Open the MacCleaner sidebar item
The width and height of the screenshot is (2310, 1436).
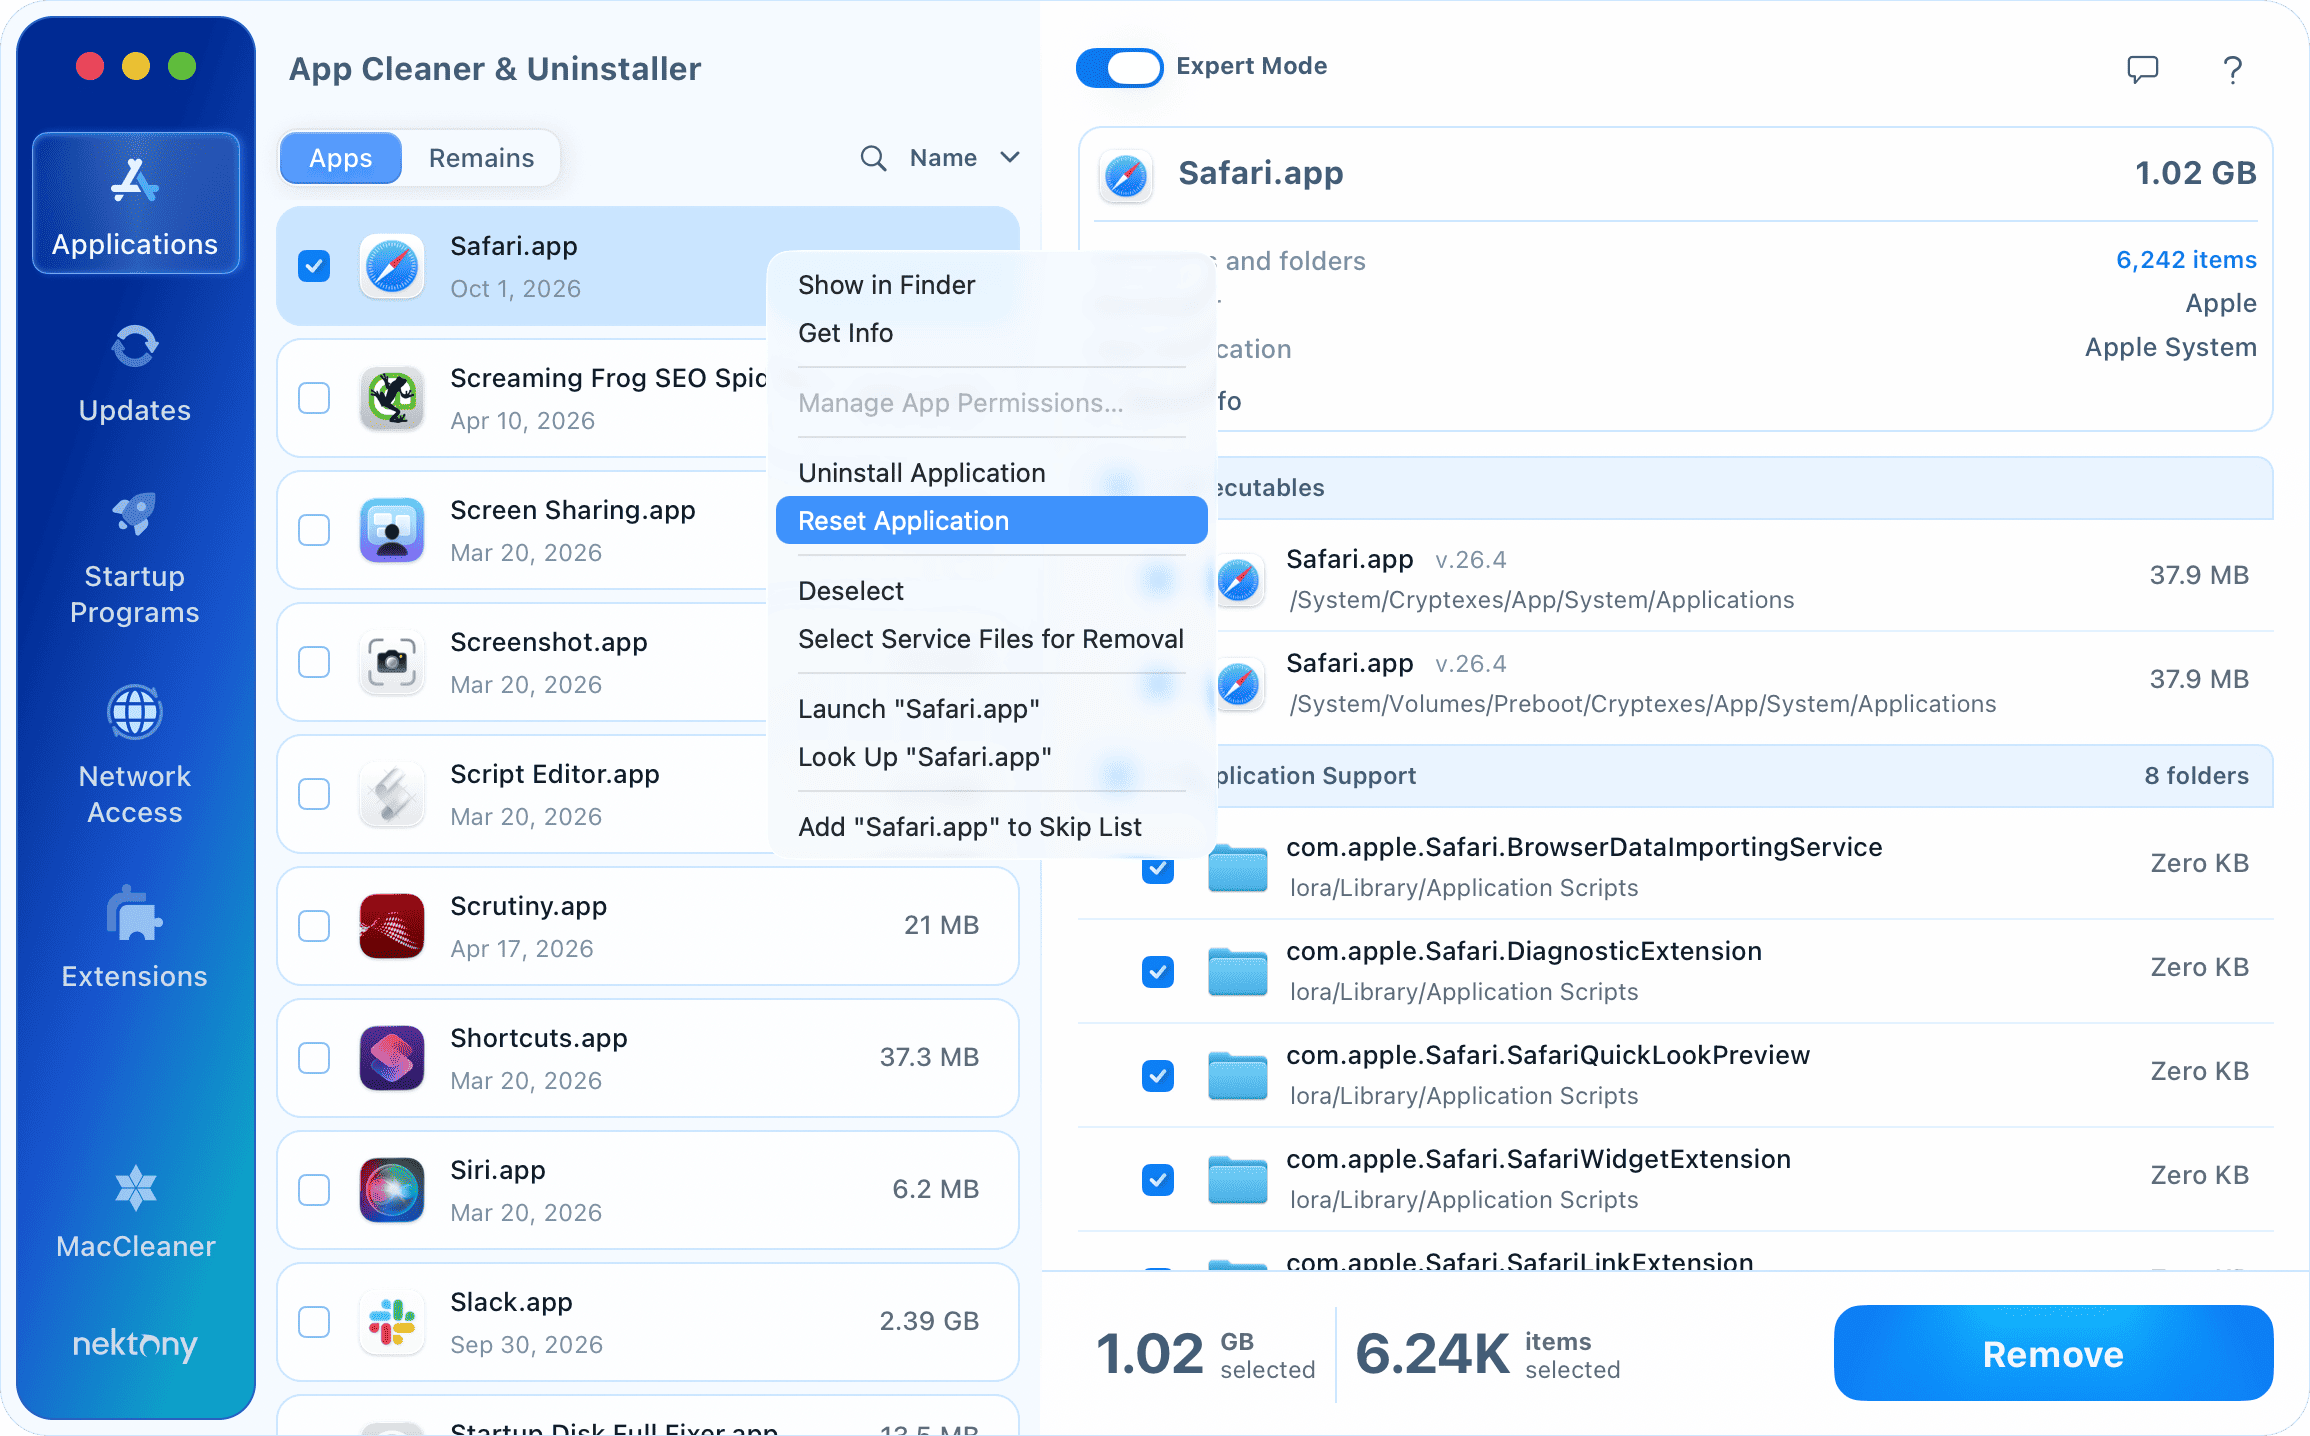click(135, 1211)
